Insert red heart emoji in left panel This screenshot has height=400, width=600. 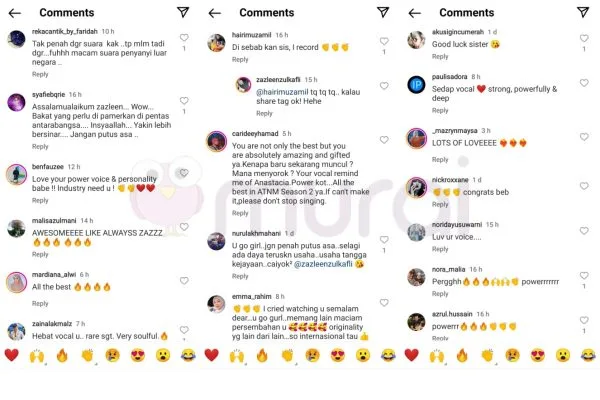[11, 355]
